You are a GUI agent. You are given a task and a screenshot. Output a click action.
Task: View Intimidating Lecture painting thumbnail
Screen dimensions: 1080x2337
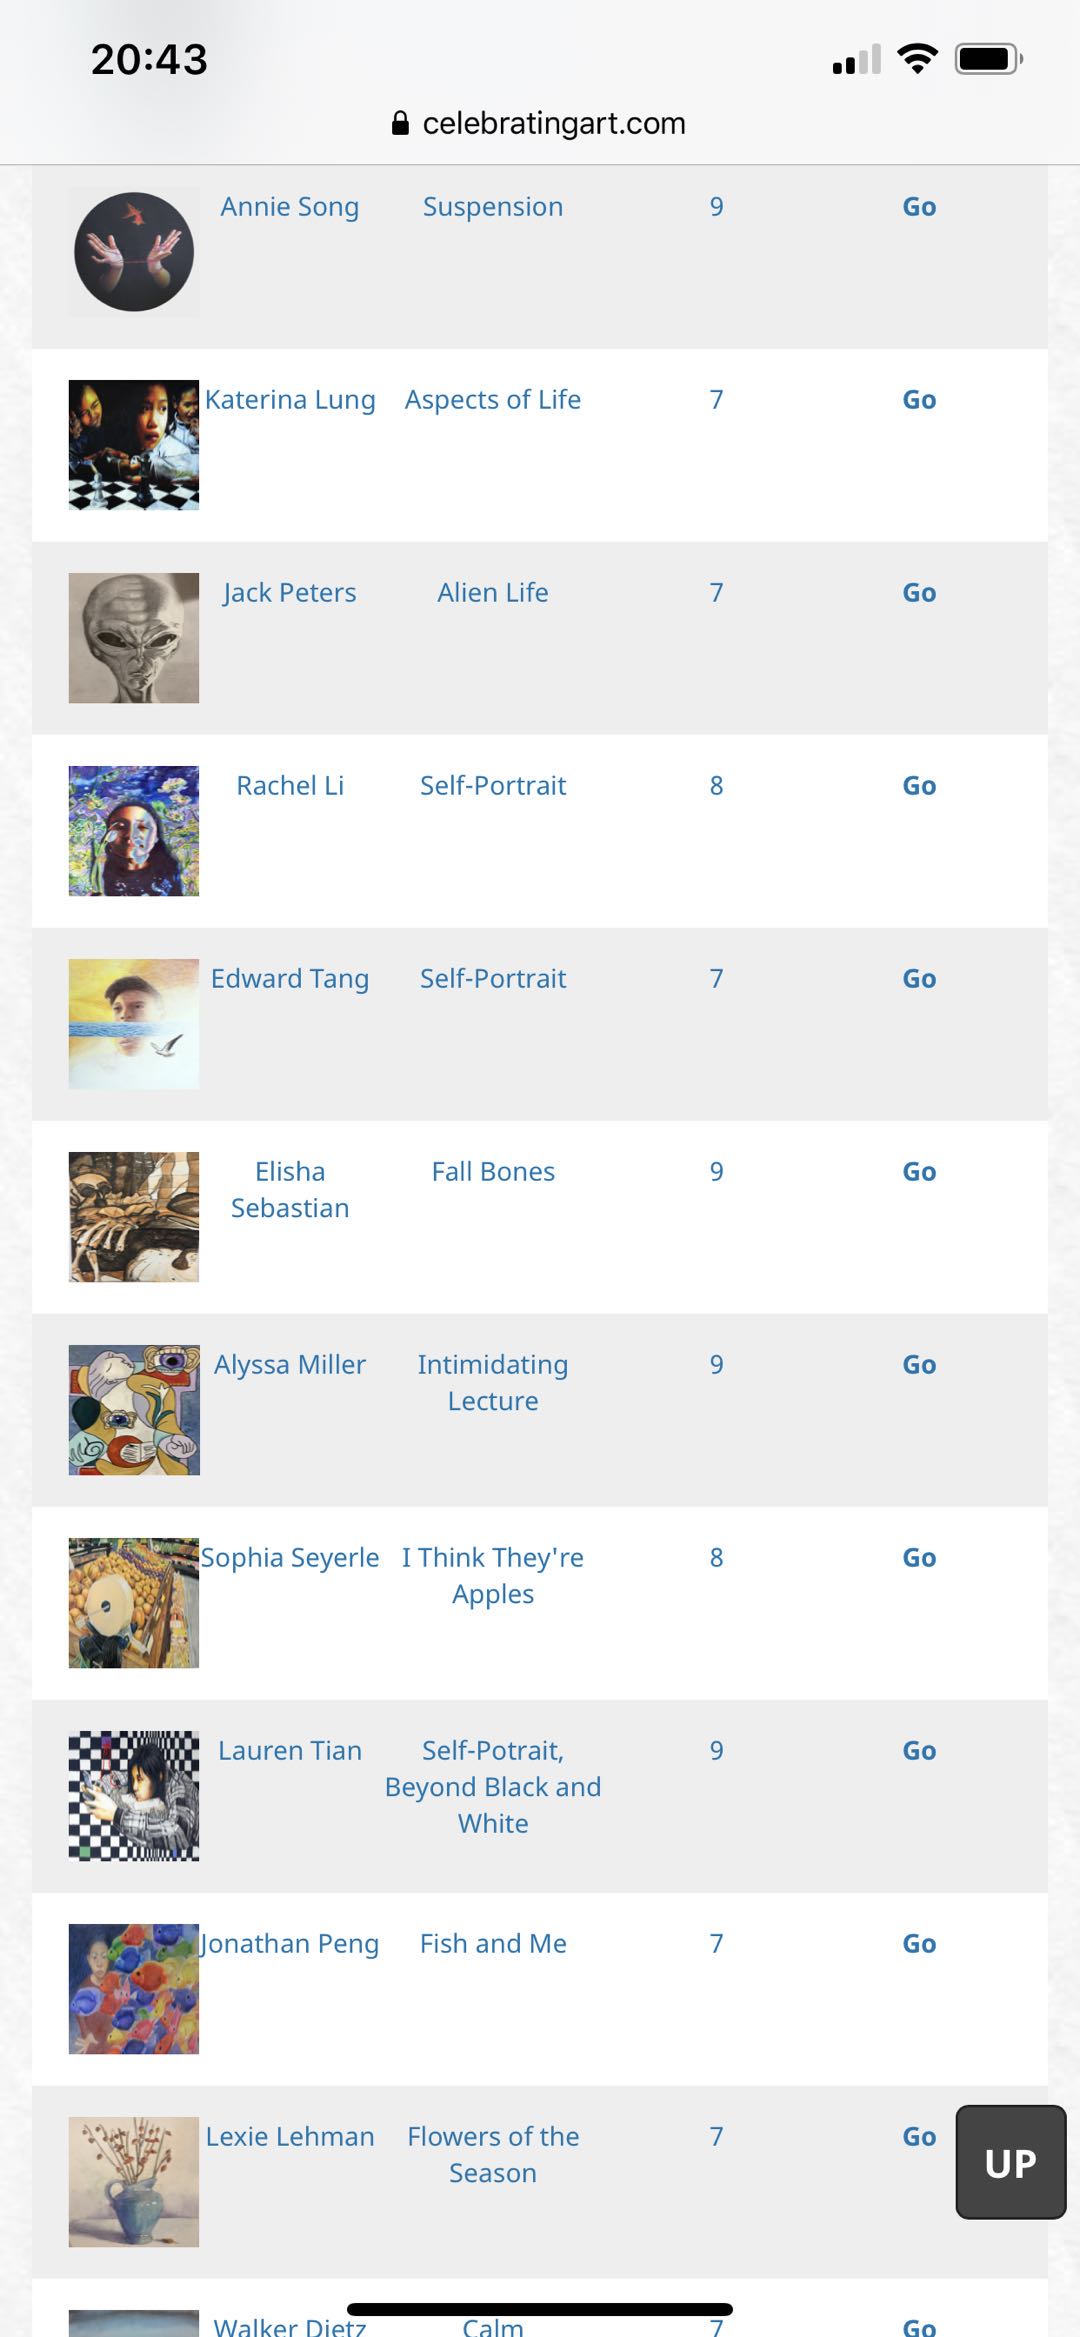click(134, 1410)
